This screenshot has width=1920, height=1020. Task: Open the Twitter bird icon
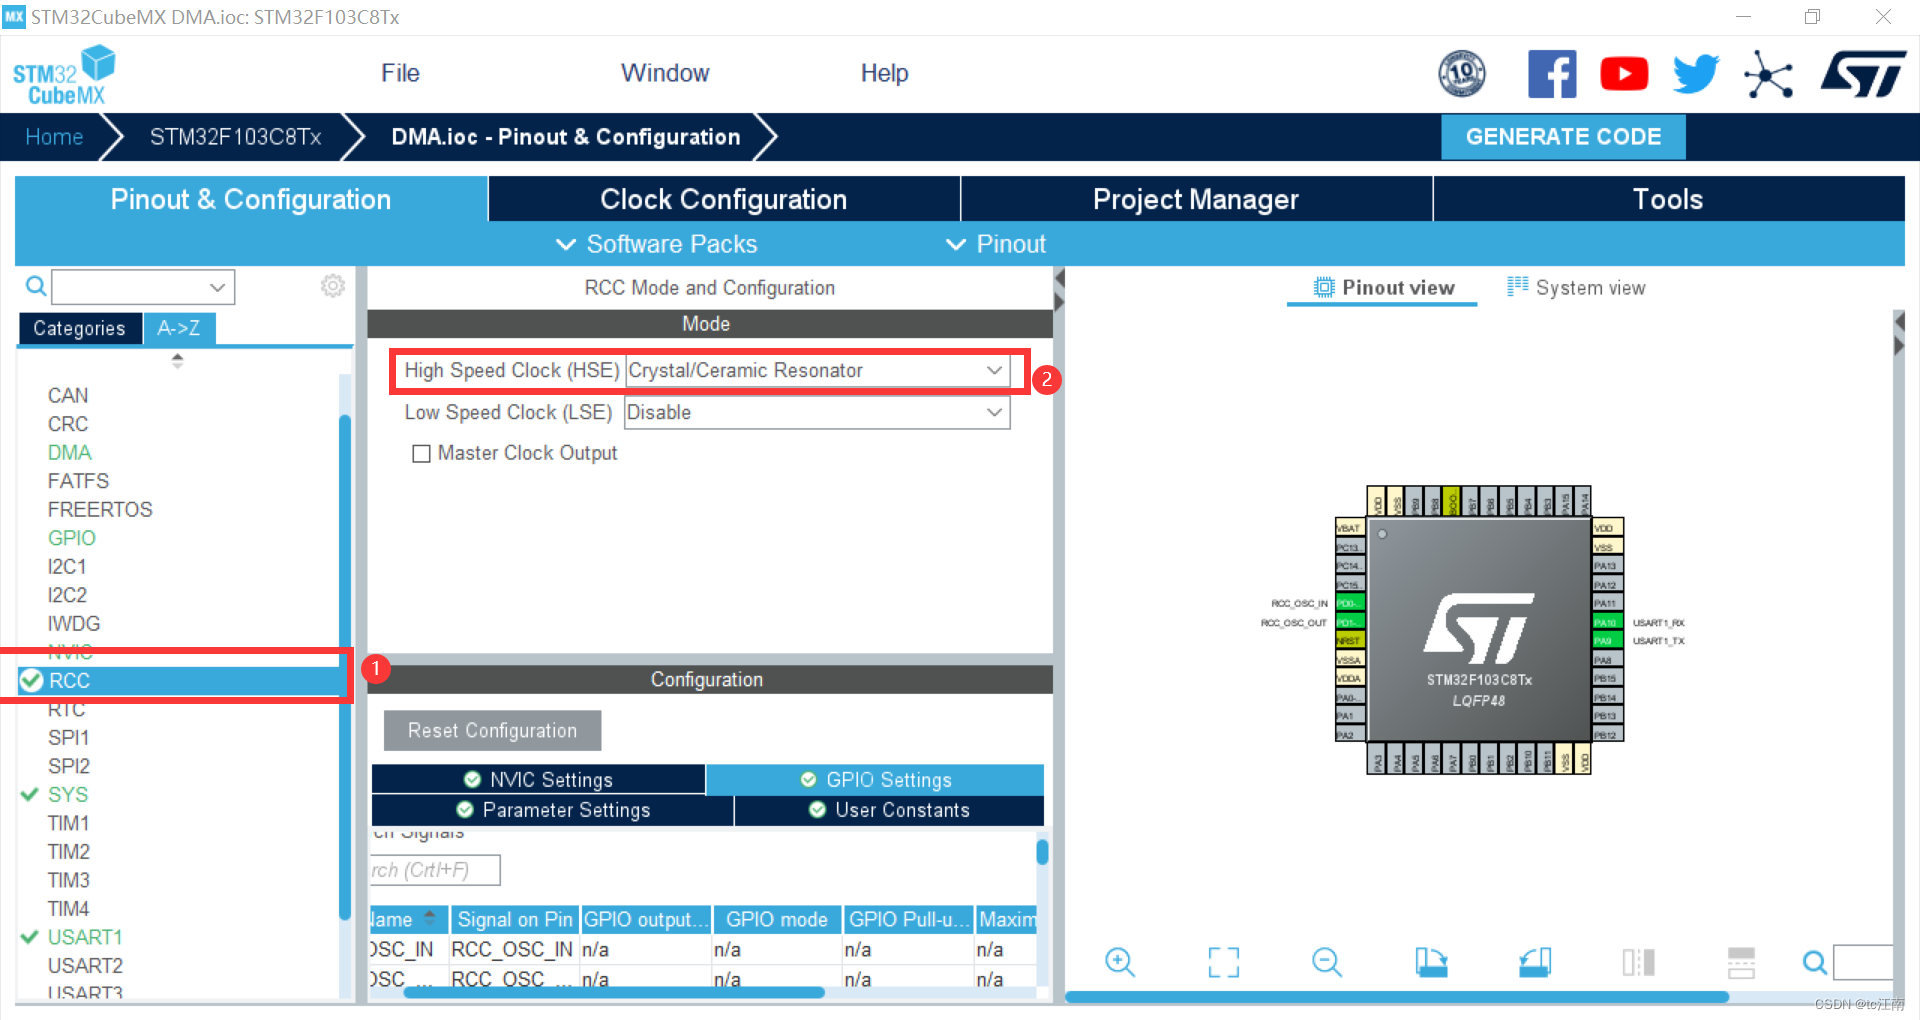click(1696, 74)
